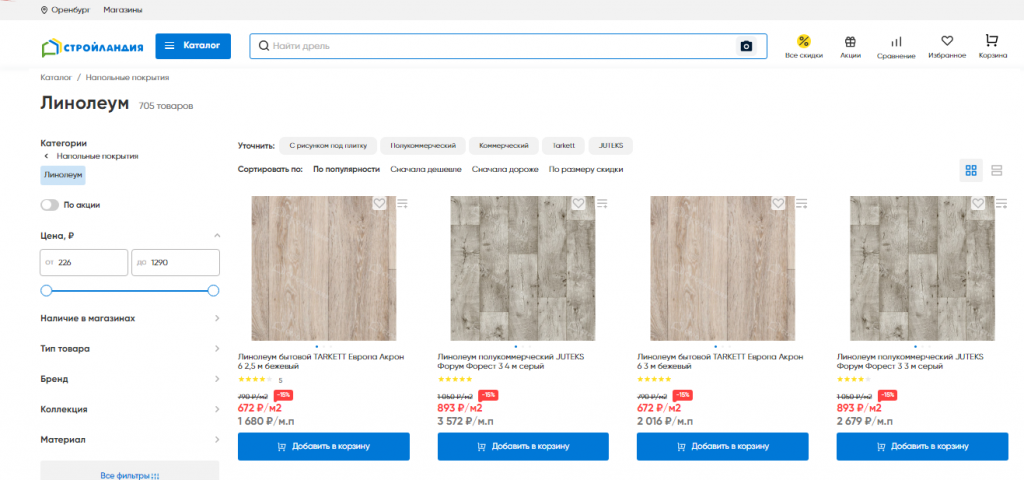The height and width of the screenshot is (480, 1024).
Task: Expand Наличие в магазинах filter
Action: 131,318
